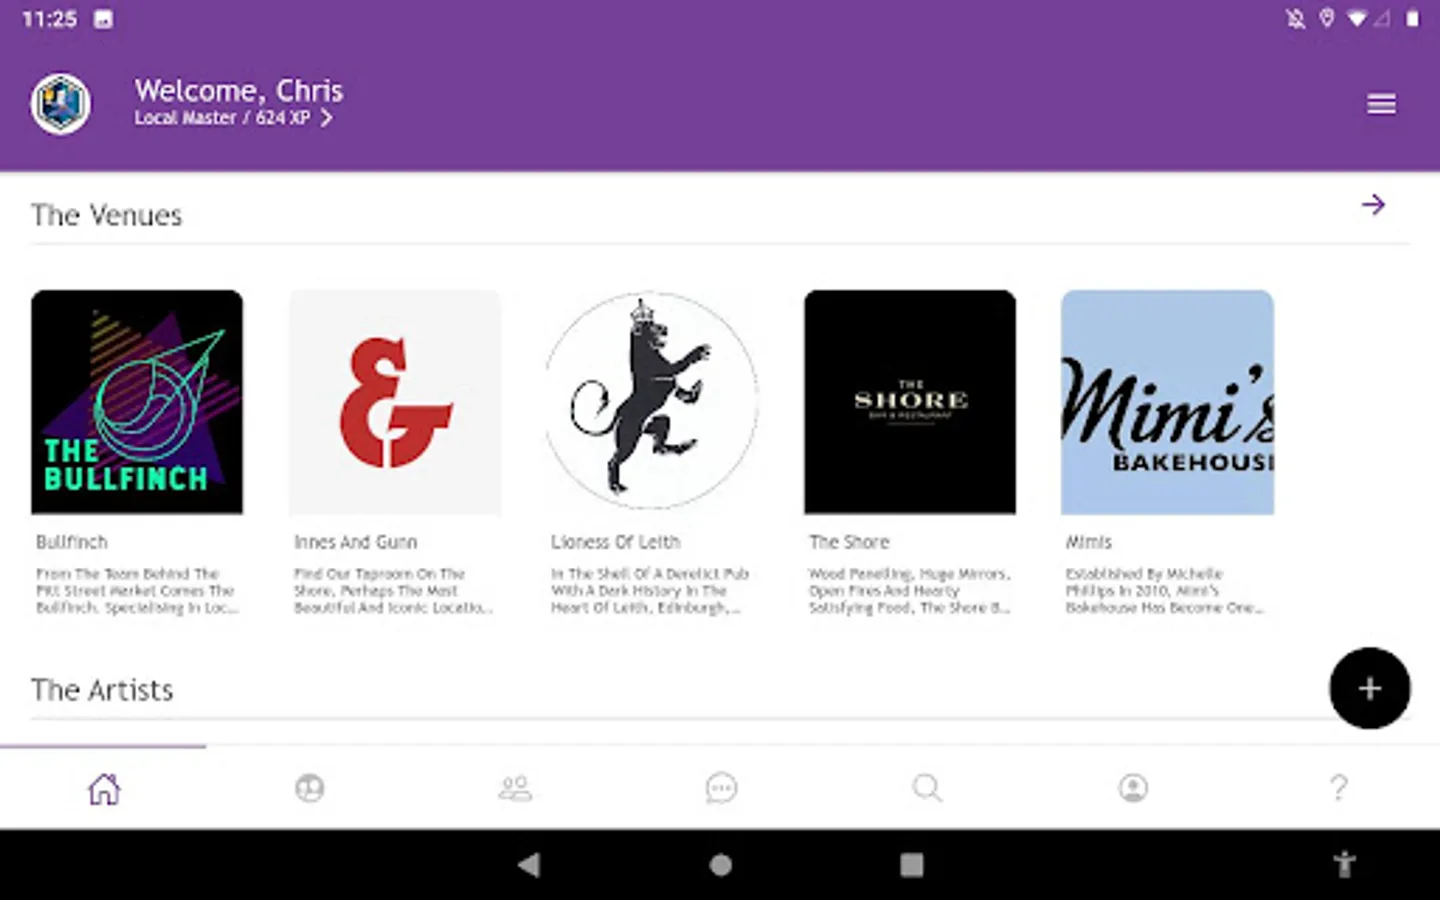Tap the accessibility shortcut icon

1344,864
